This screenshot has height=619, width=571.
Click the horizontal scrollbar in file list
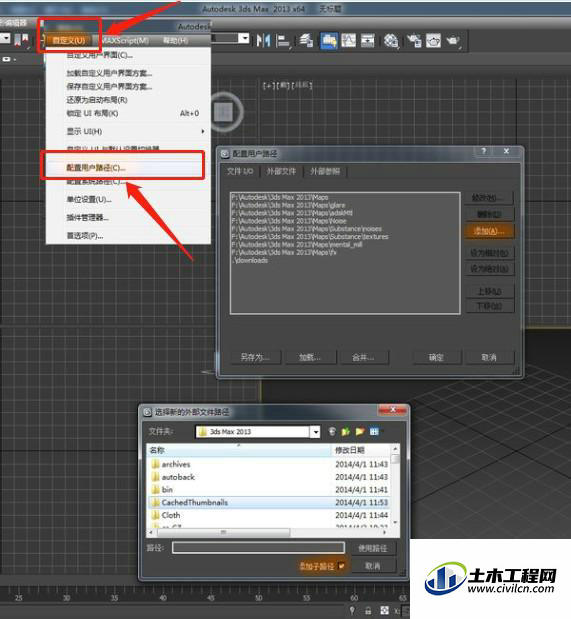224,533
